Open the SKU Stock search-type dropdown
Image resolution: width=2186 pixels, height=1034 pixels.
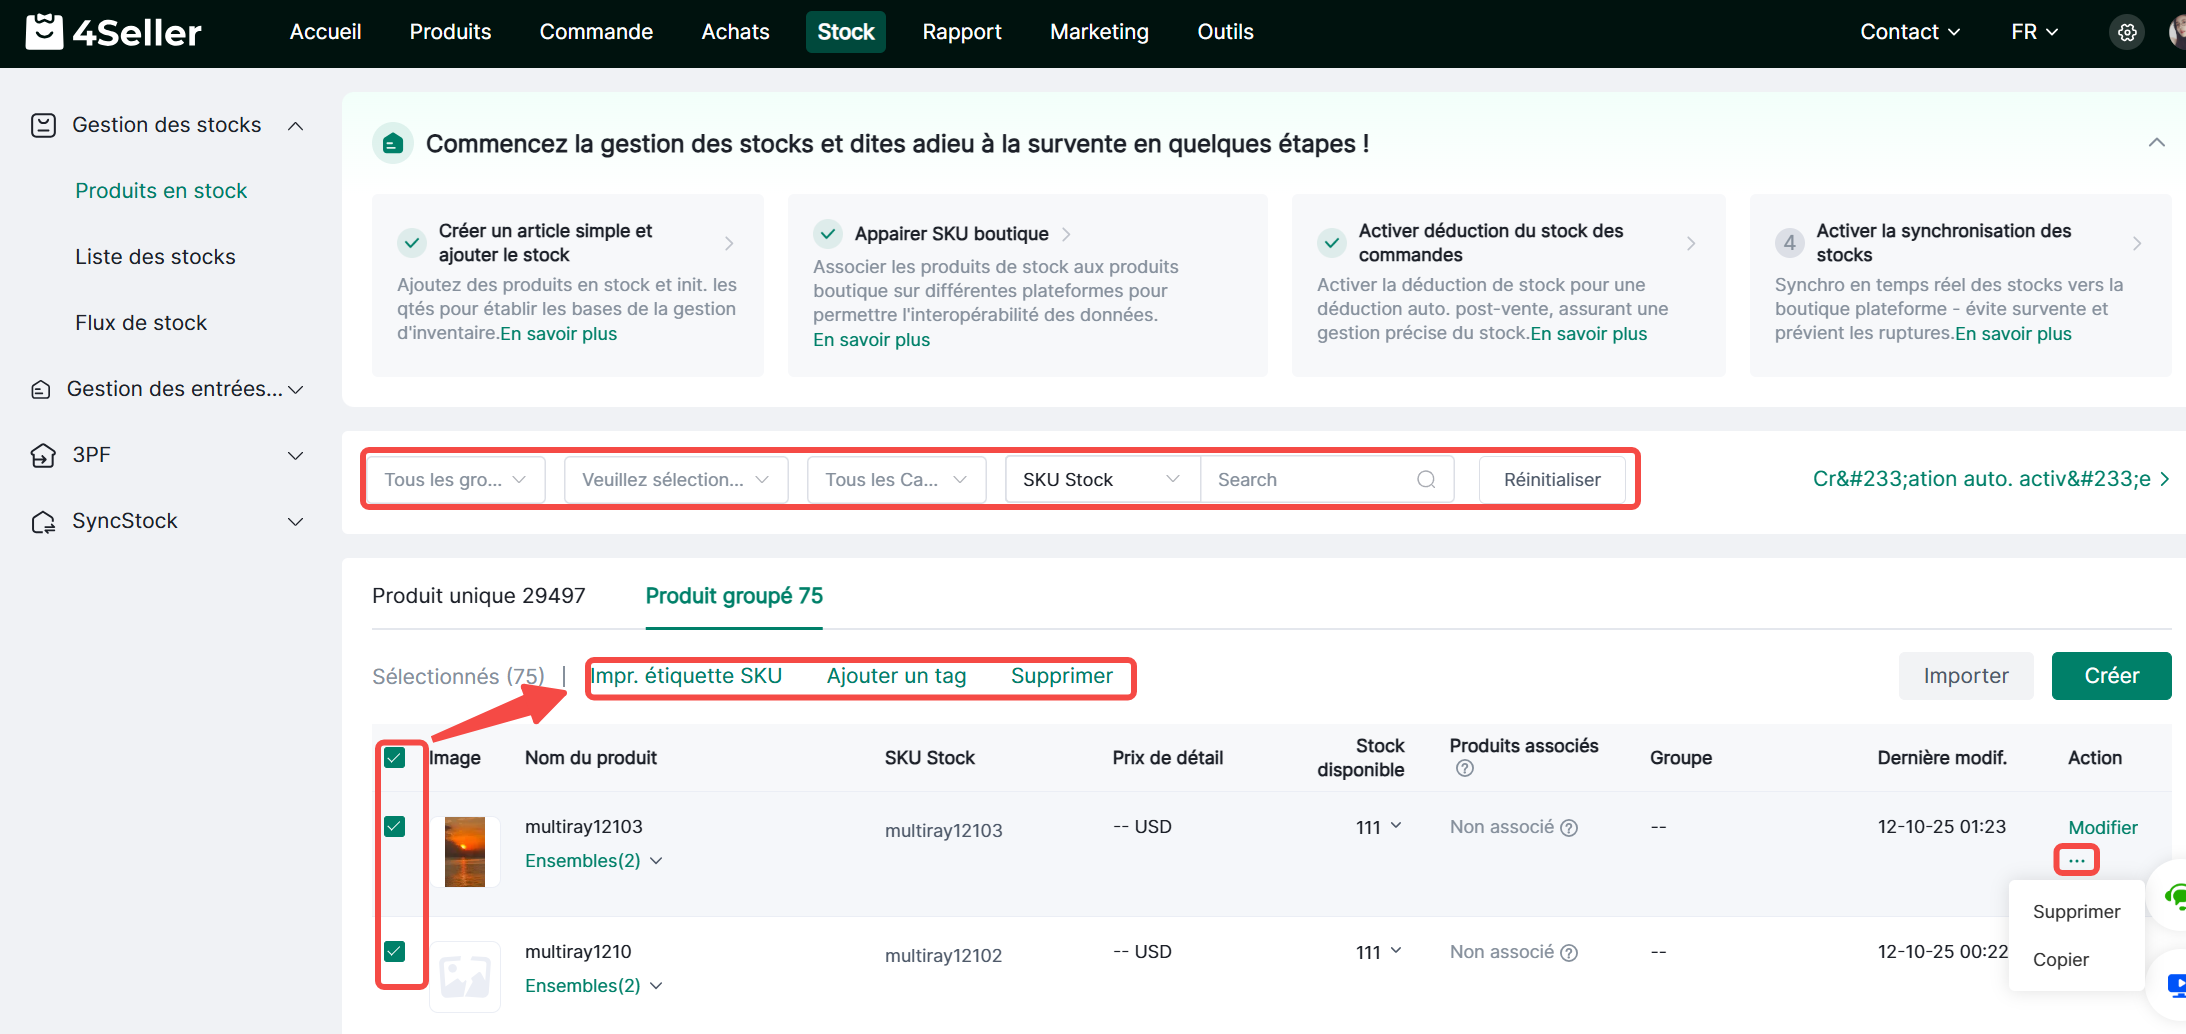(1101, 480)
